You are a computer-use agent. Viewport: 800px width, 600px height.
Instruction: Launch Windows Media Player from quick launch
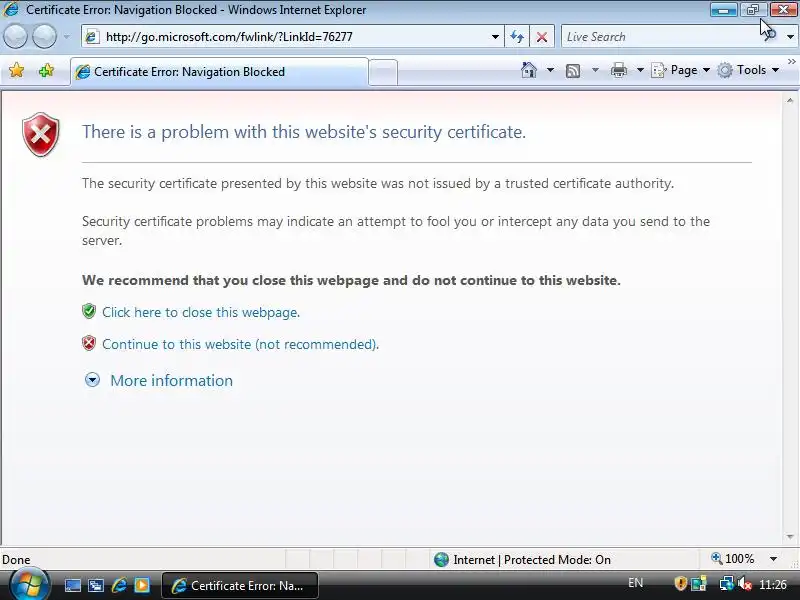(142, 586)
